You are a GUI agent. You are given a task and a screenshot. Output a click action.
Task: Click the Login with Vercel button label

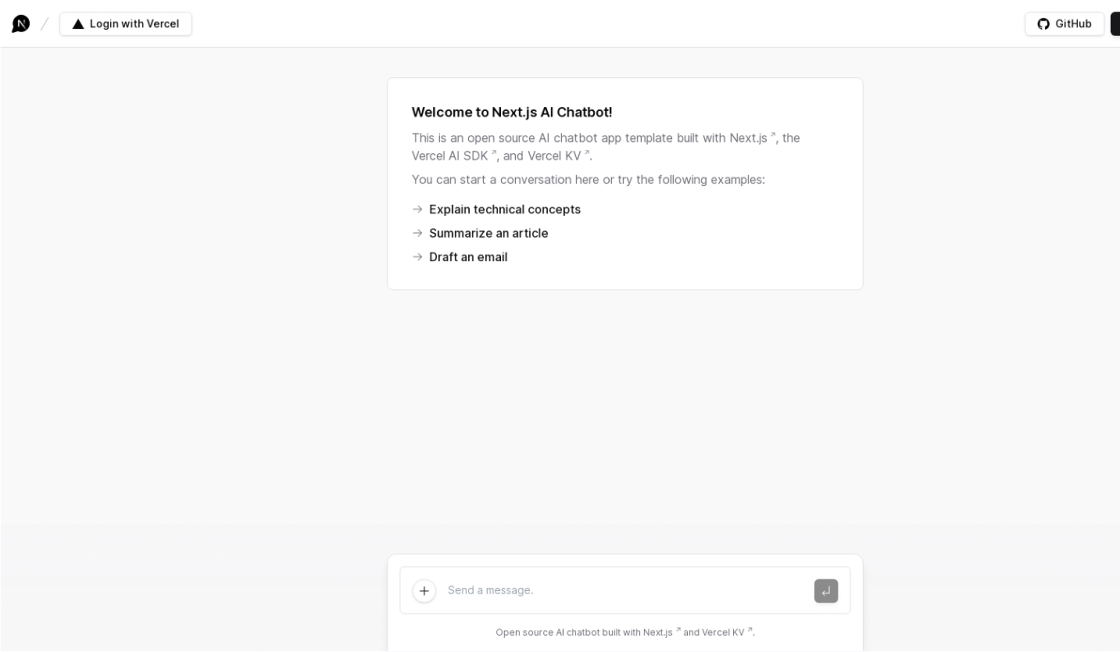click(134, 24)
